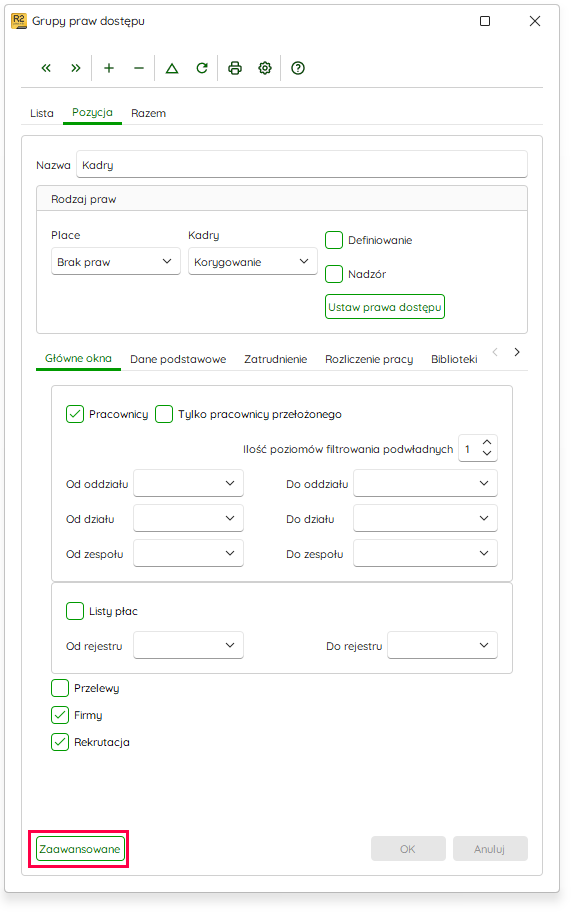
Task: Enable the Definiowanie checkbox
Action: click(x=334, y=240)
